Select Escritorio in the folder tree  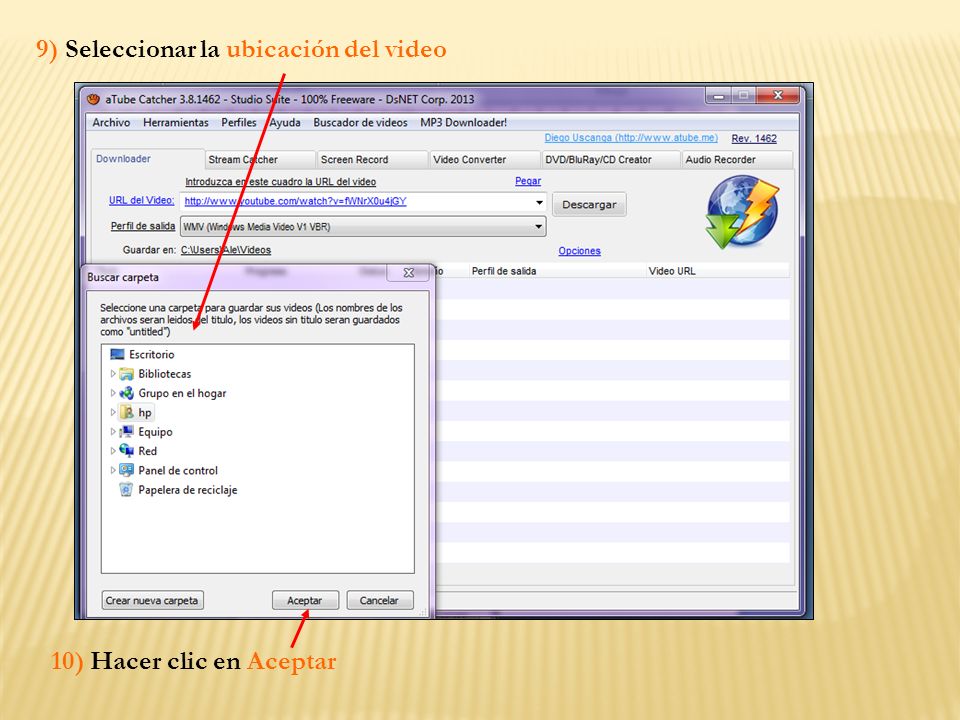(x=152, y=354)
